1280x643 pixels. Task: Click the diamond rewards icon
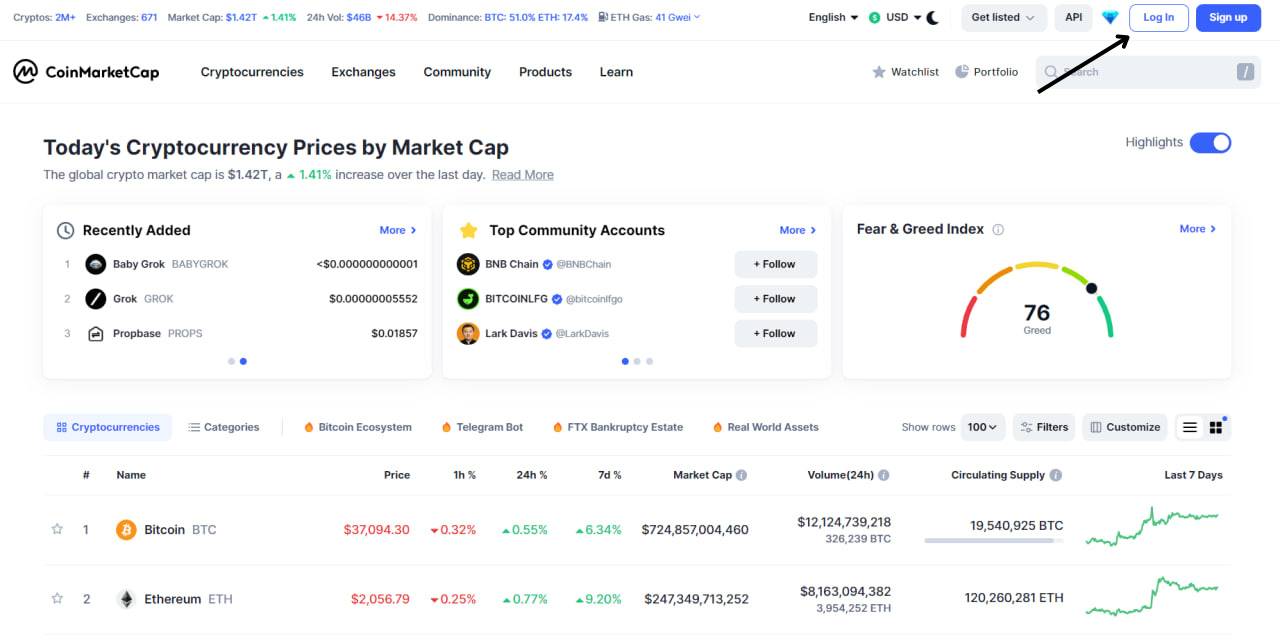[x=1110, y=17]
